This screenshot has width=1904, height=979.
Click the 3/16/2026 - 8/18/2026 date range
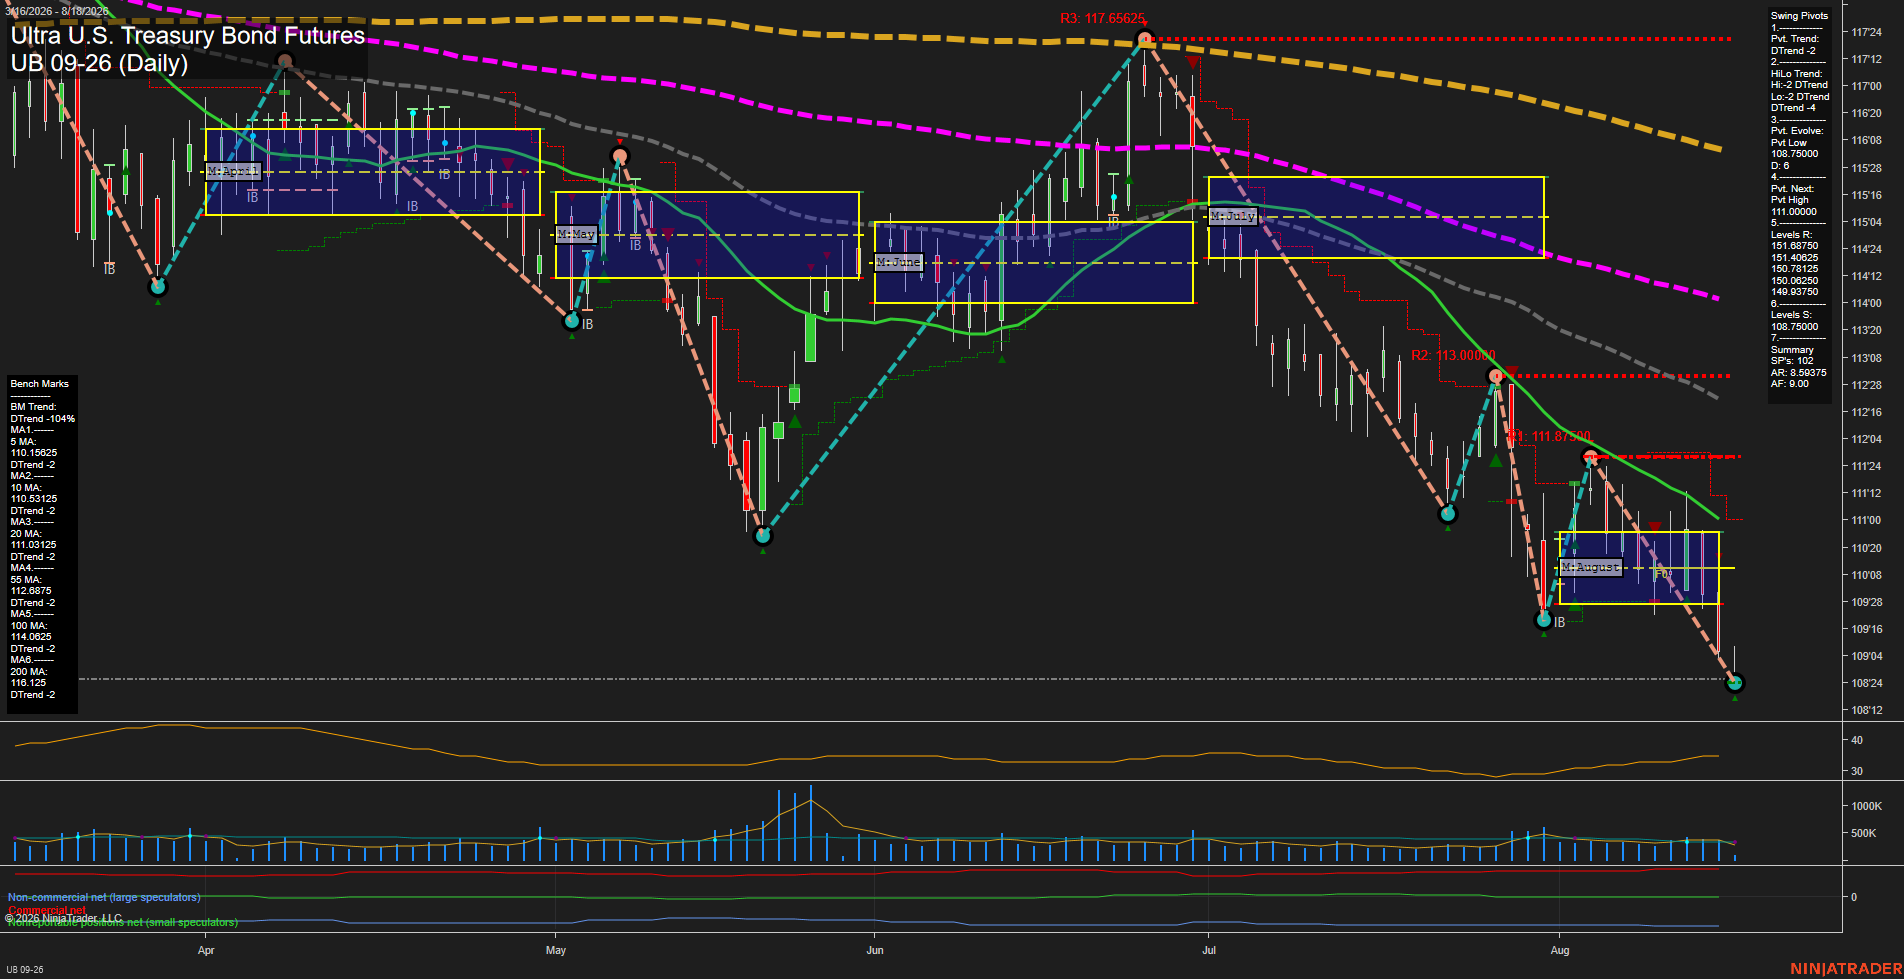(x=57, y=11)
